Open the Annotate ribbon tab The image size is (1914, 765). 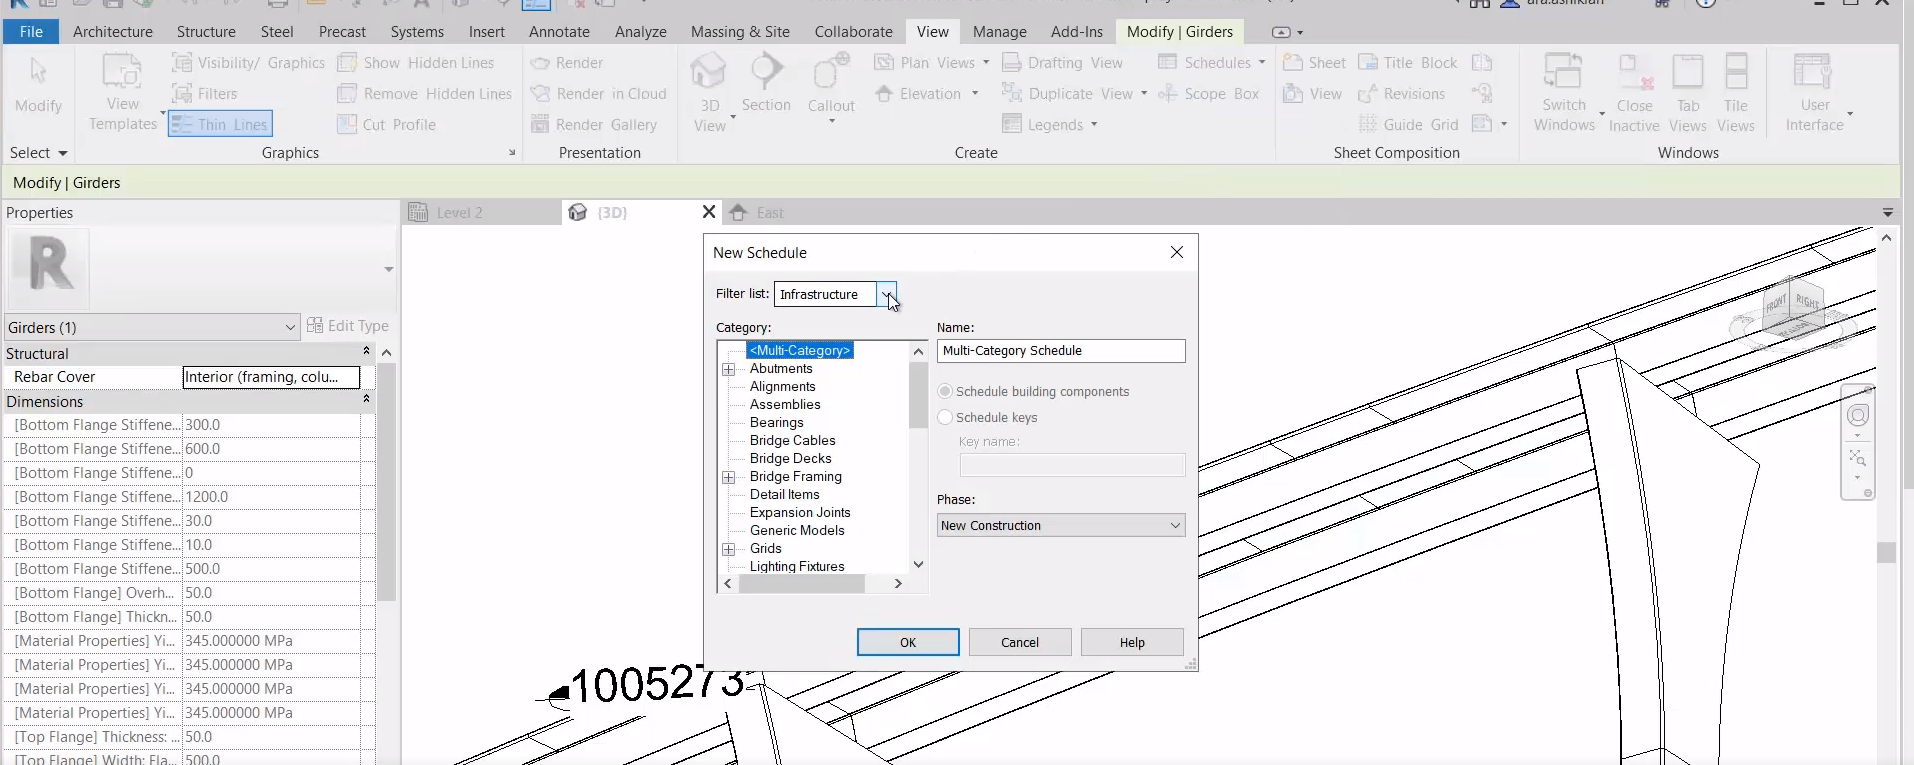559,32
